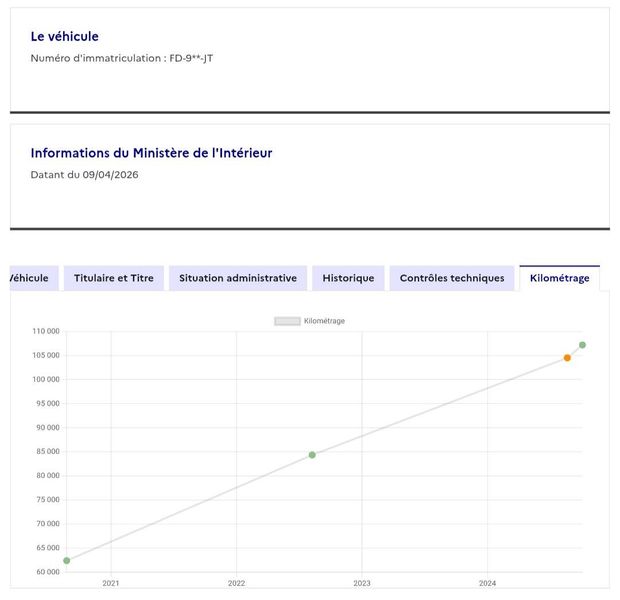This screenshot has width=620, height=600.
Task: Go to the Contrôles techniques tab
Action: 452,278
